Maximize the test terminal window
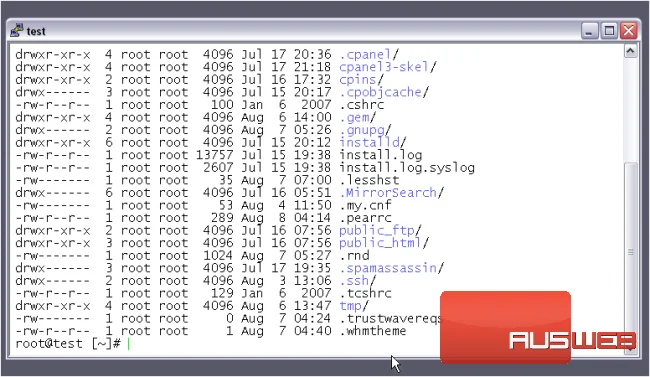This screenshot has width=650, height=377. click(609, 31)
